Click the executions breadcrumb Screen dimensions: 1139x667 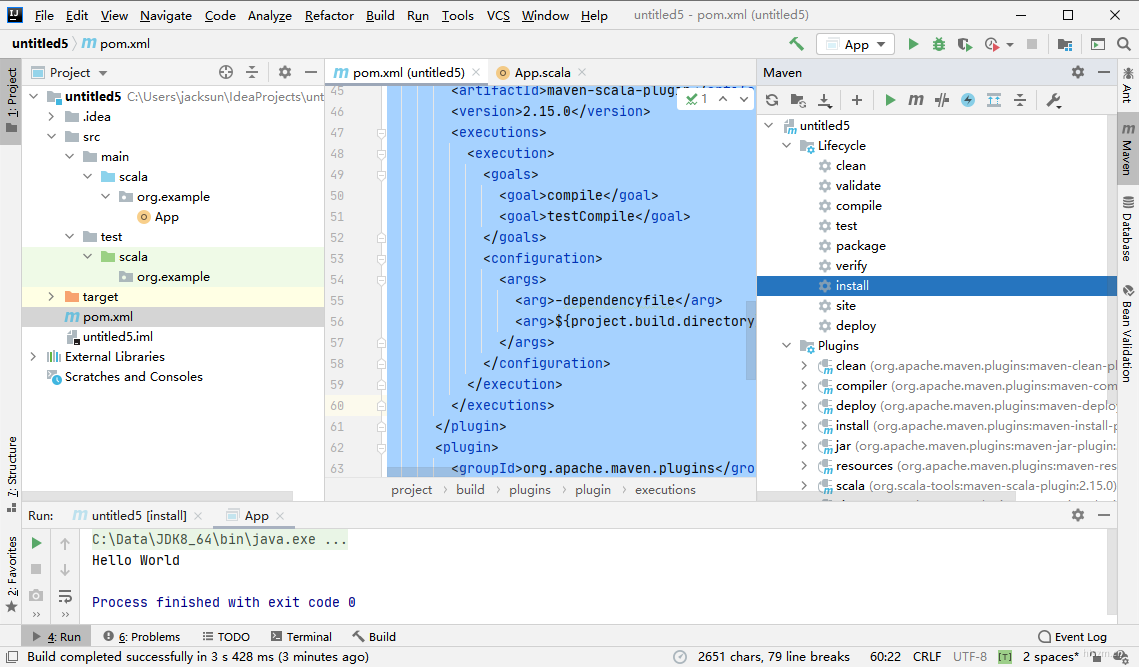coord(665,490)
